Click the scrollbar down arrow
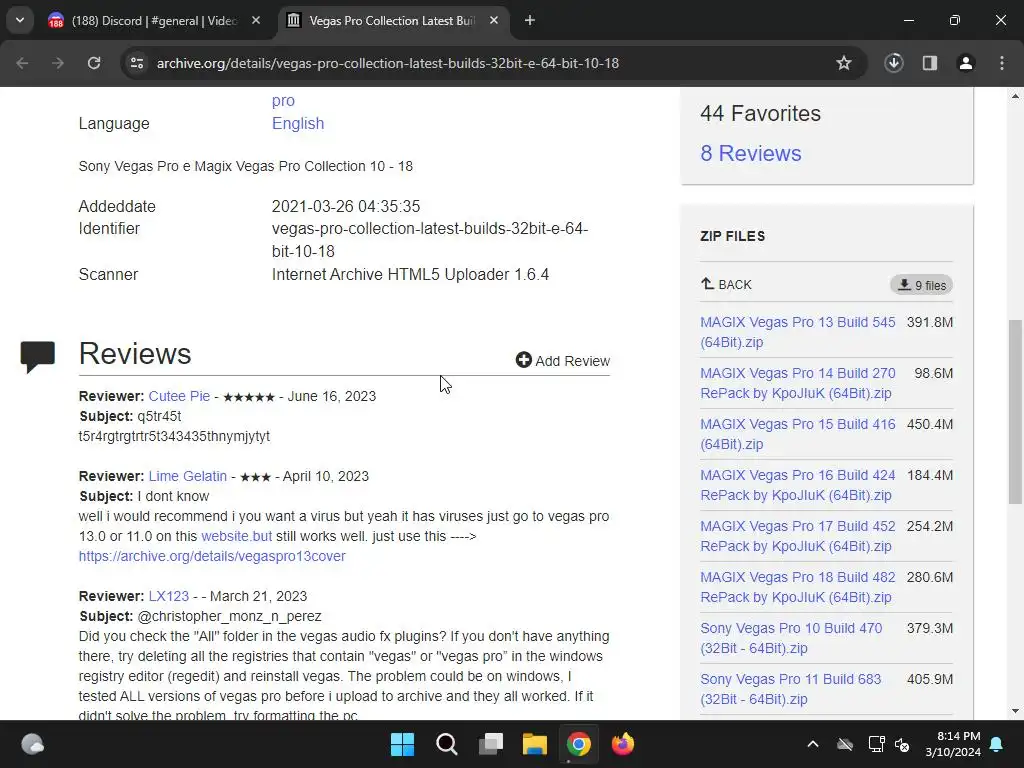This screenshot has height=768, width=1024. pyautogui.click(x=1015, y=711)
